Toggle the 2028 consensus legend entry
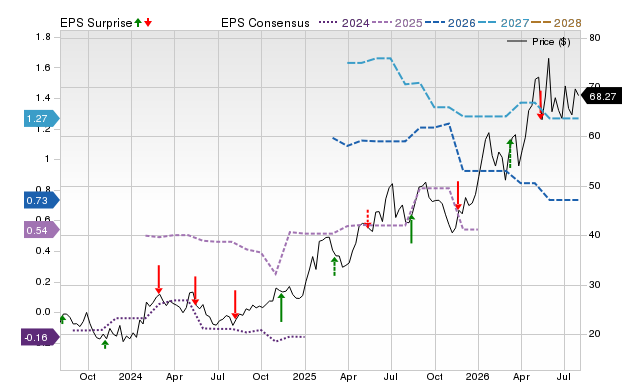 point(556,23)
